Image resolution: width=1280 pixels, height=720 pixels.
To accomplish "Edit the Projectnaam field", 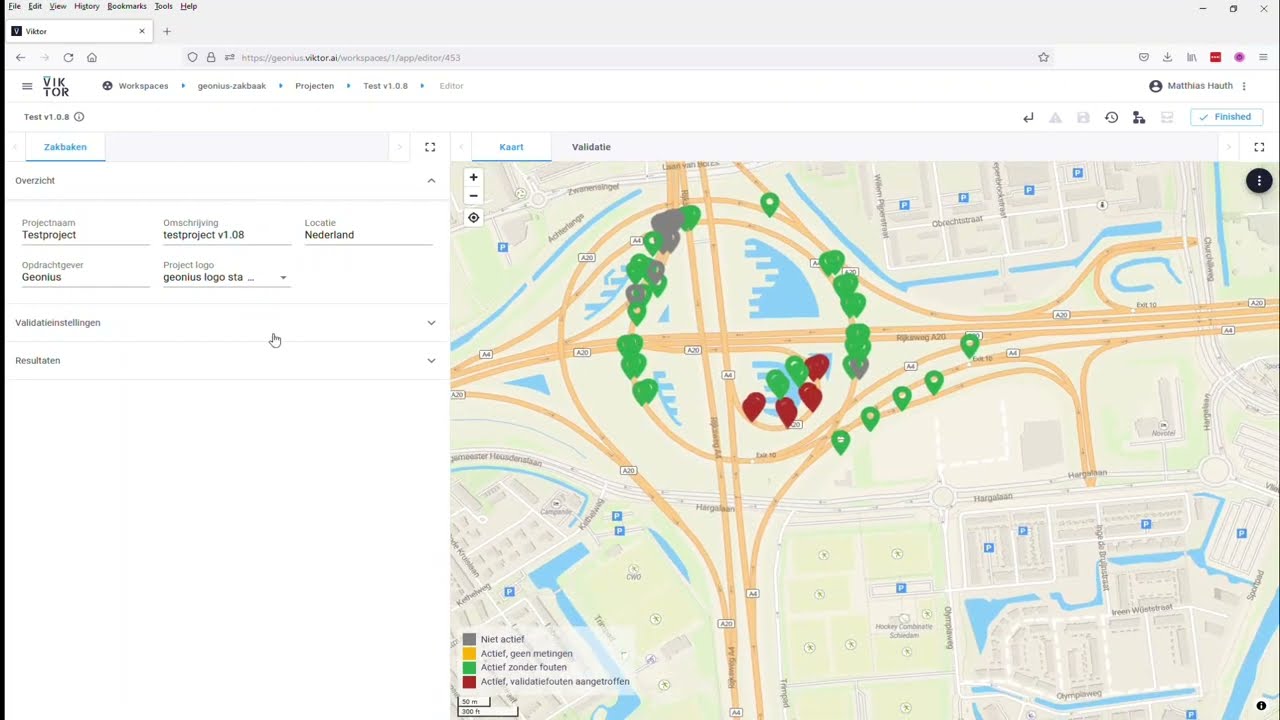I will click(x=86, y=235).
